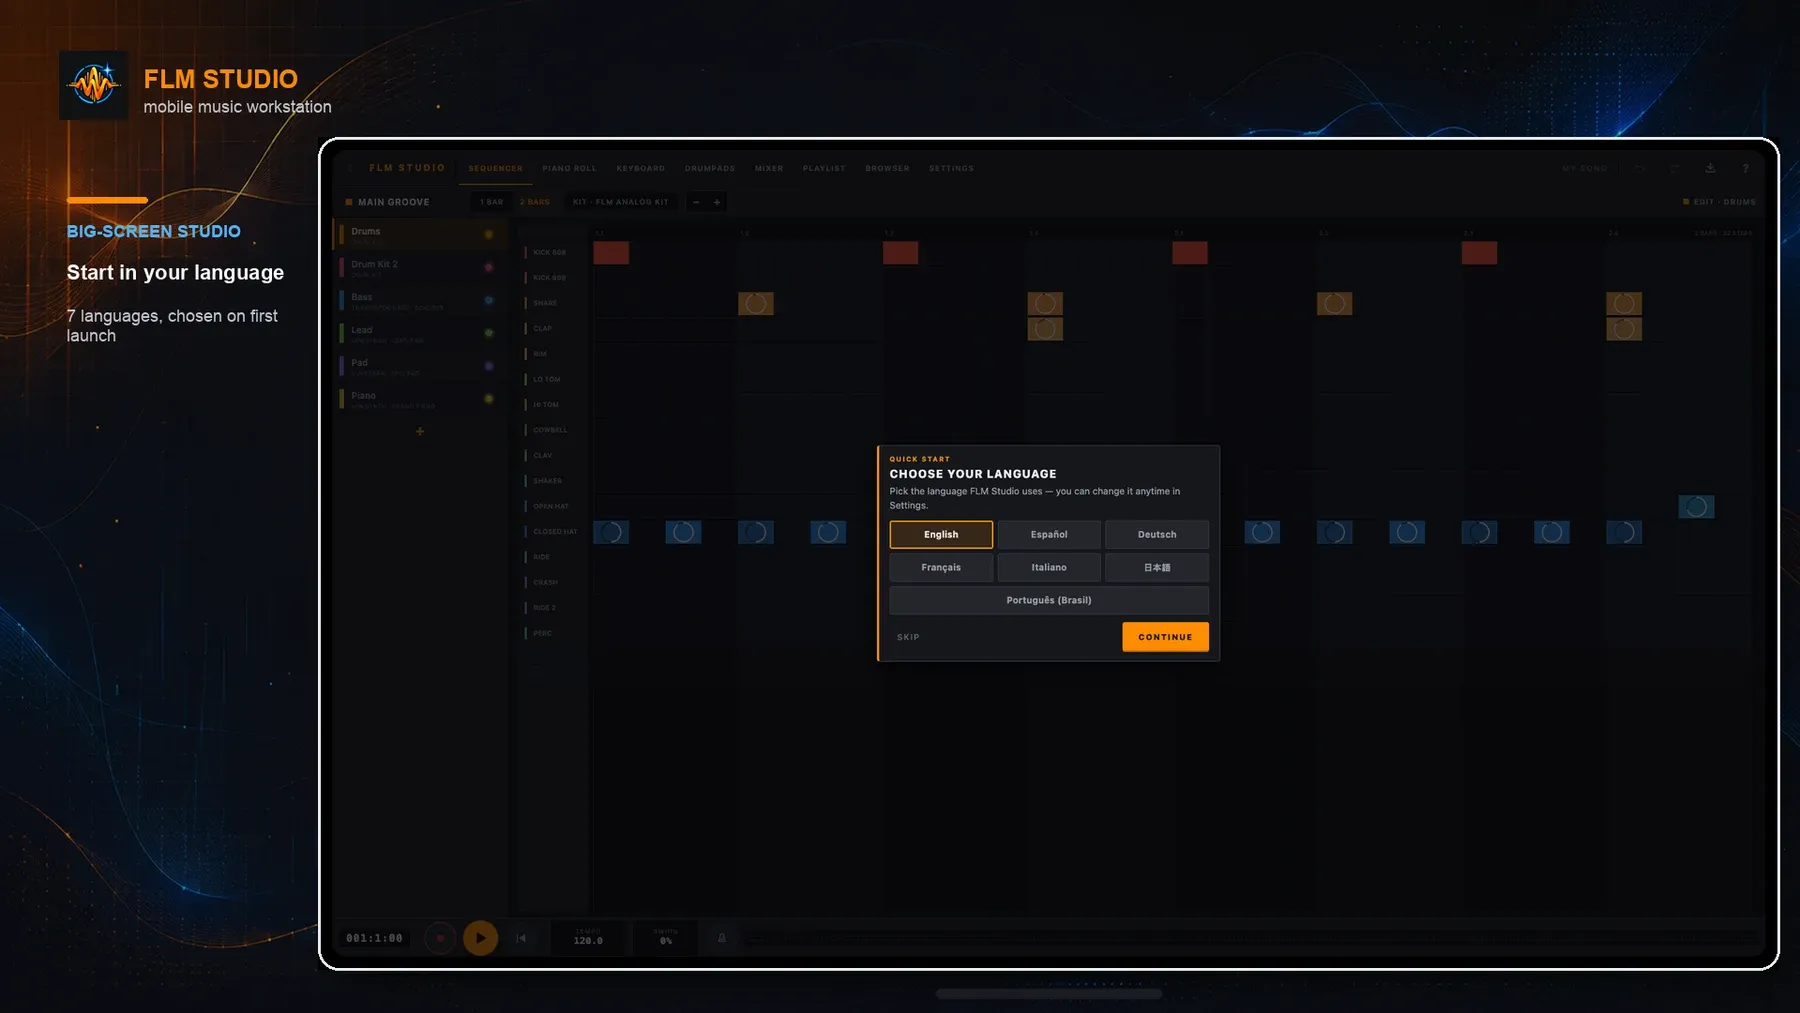Toggle the Lead track green indicator dot
The height and width of the screenshot is (1013, 1800).
[489, 333]
